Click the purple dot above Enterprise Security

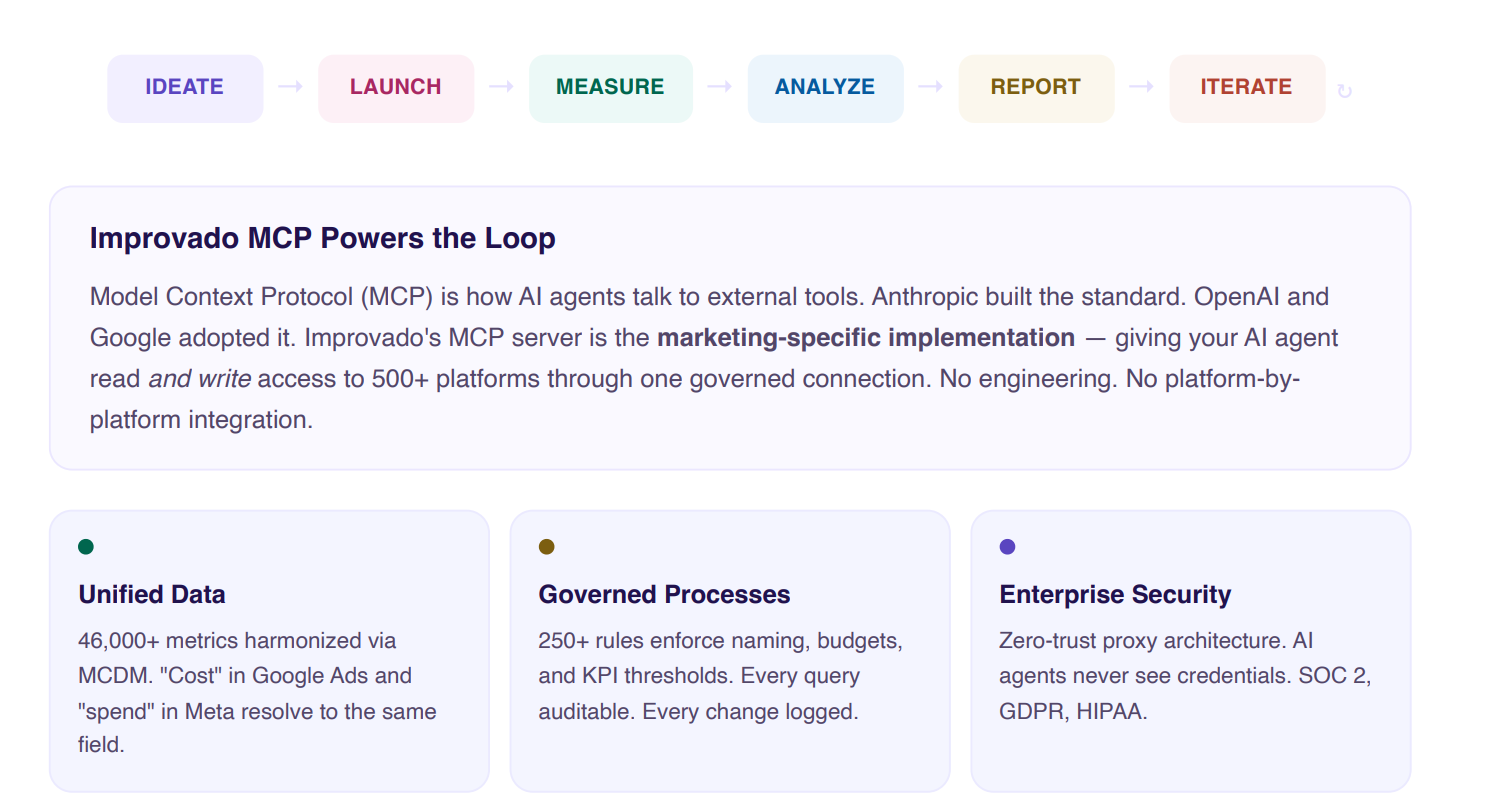coord(1007,546)
